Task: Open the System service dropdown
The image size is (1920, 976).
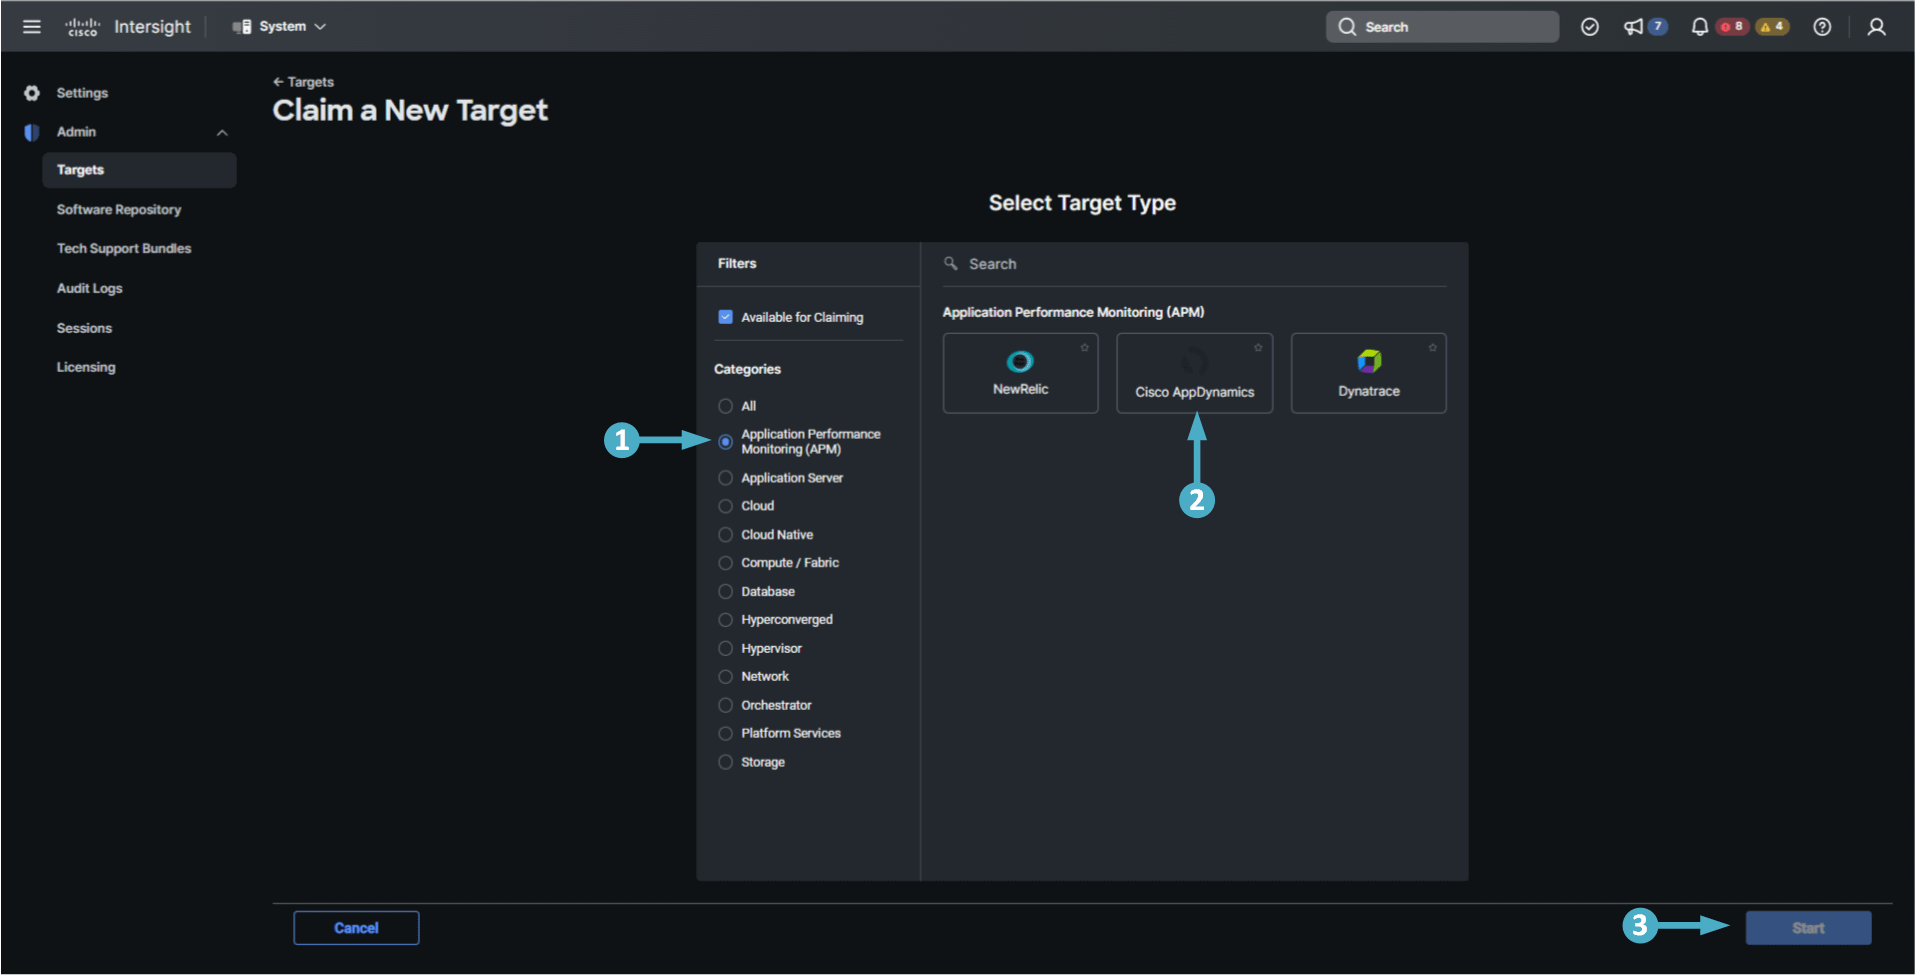Action: coord(280,27)
